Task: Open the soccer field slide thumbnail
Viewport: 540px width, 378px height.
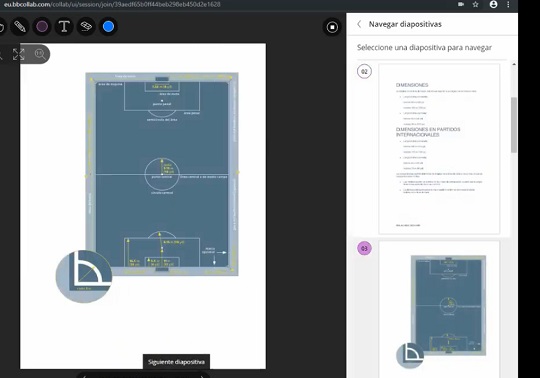Action: pyautogui.click(x=439, y=309)
